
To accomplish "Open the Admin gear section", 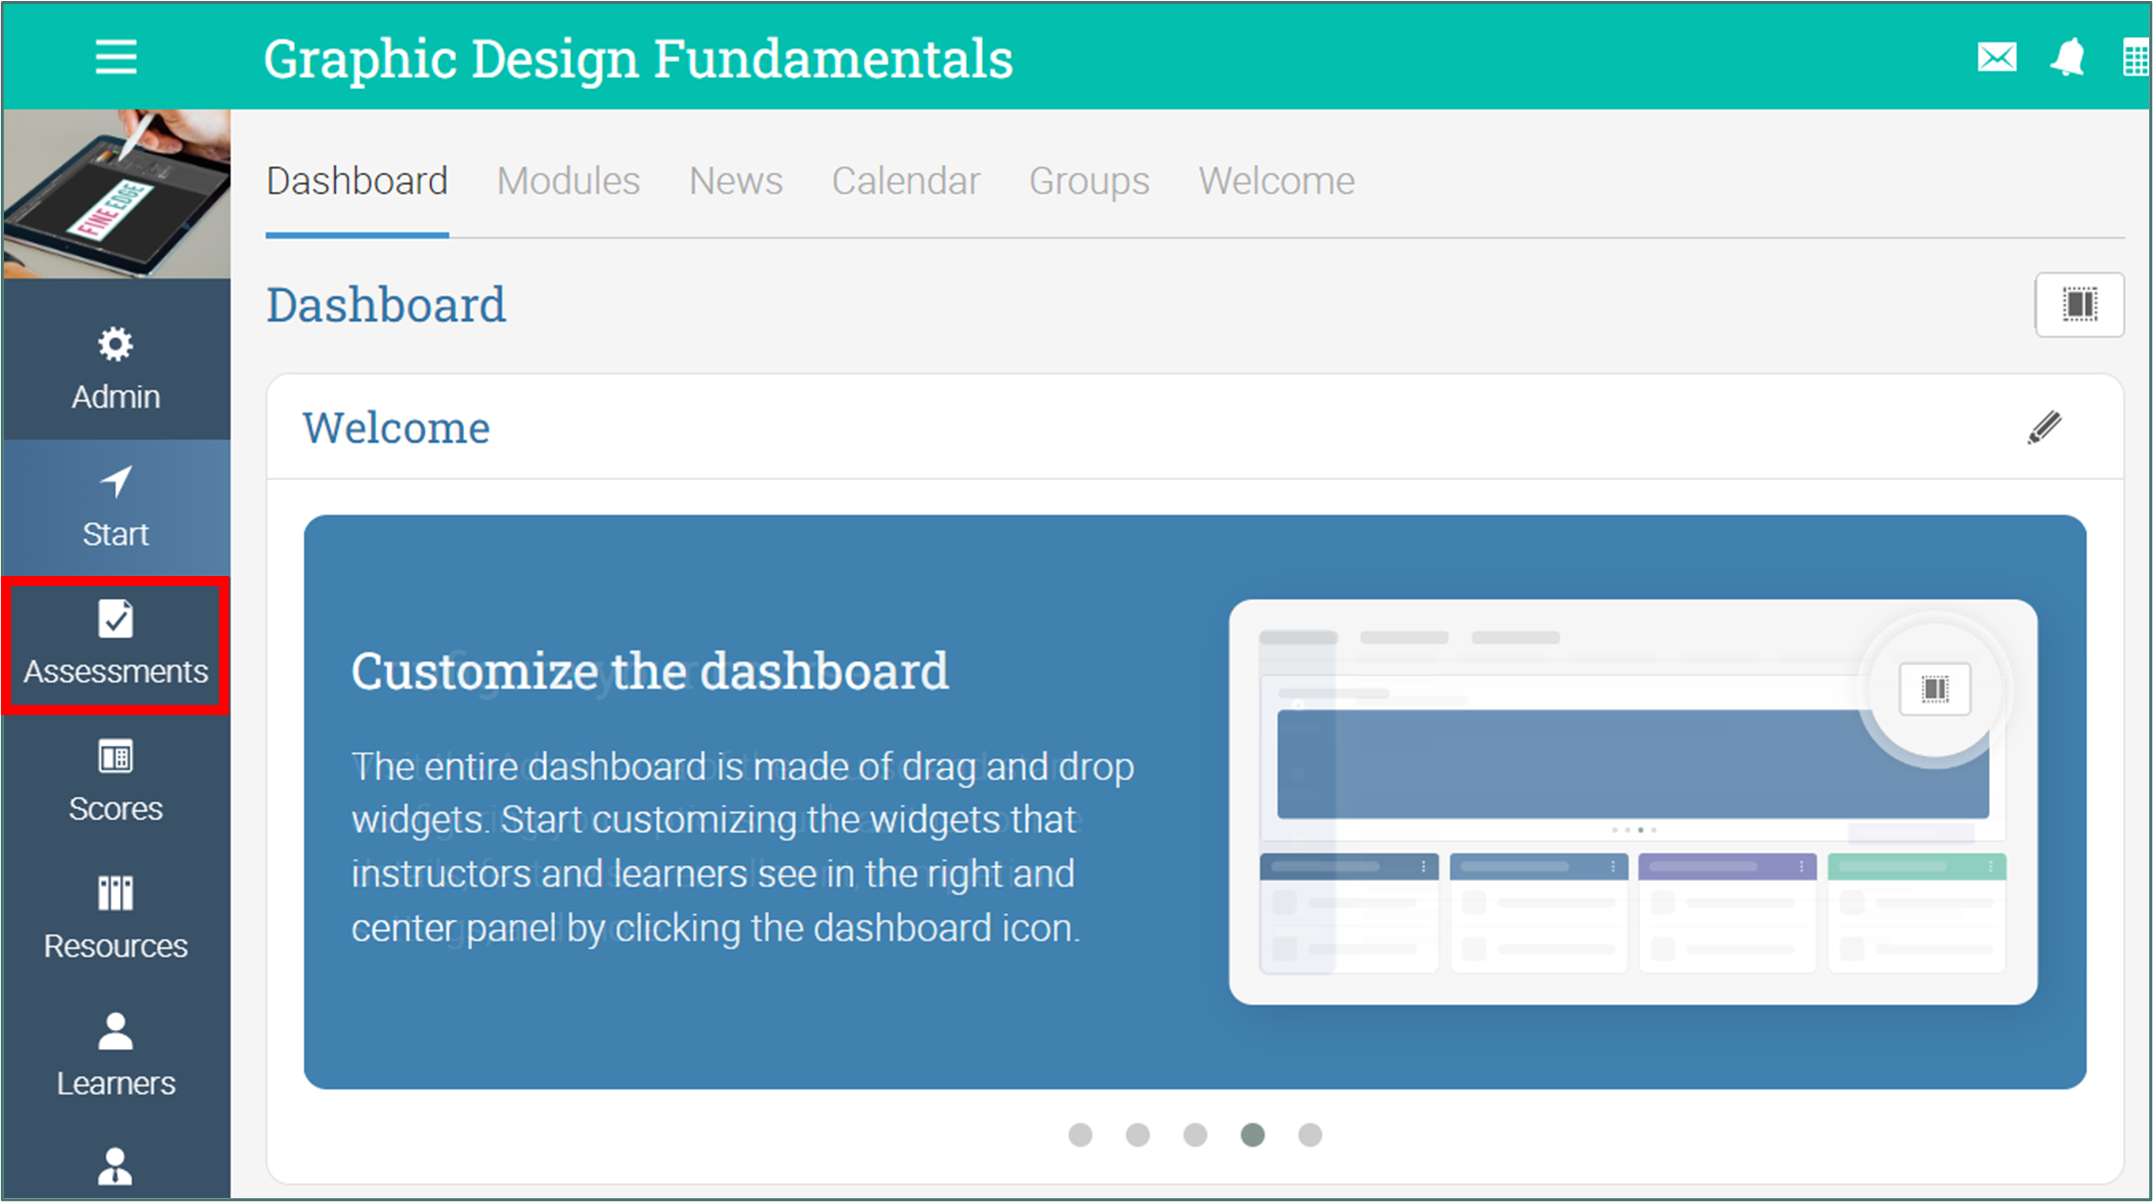I will (x=116, y=368).
